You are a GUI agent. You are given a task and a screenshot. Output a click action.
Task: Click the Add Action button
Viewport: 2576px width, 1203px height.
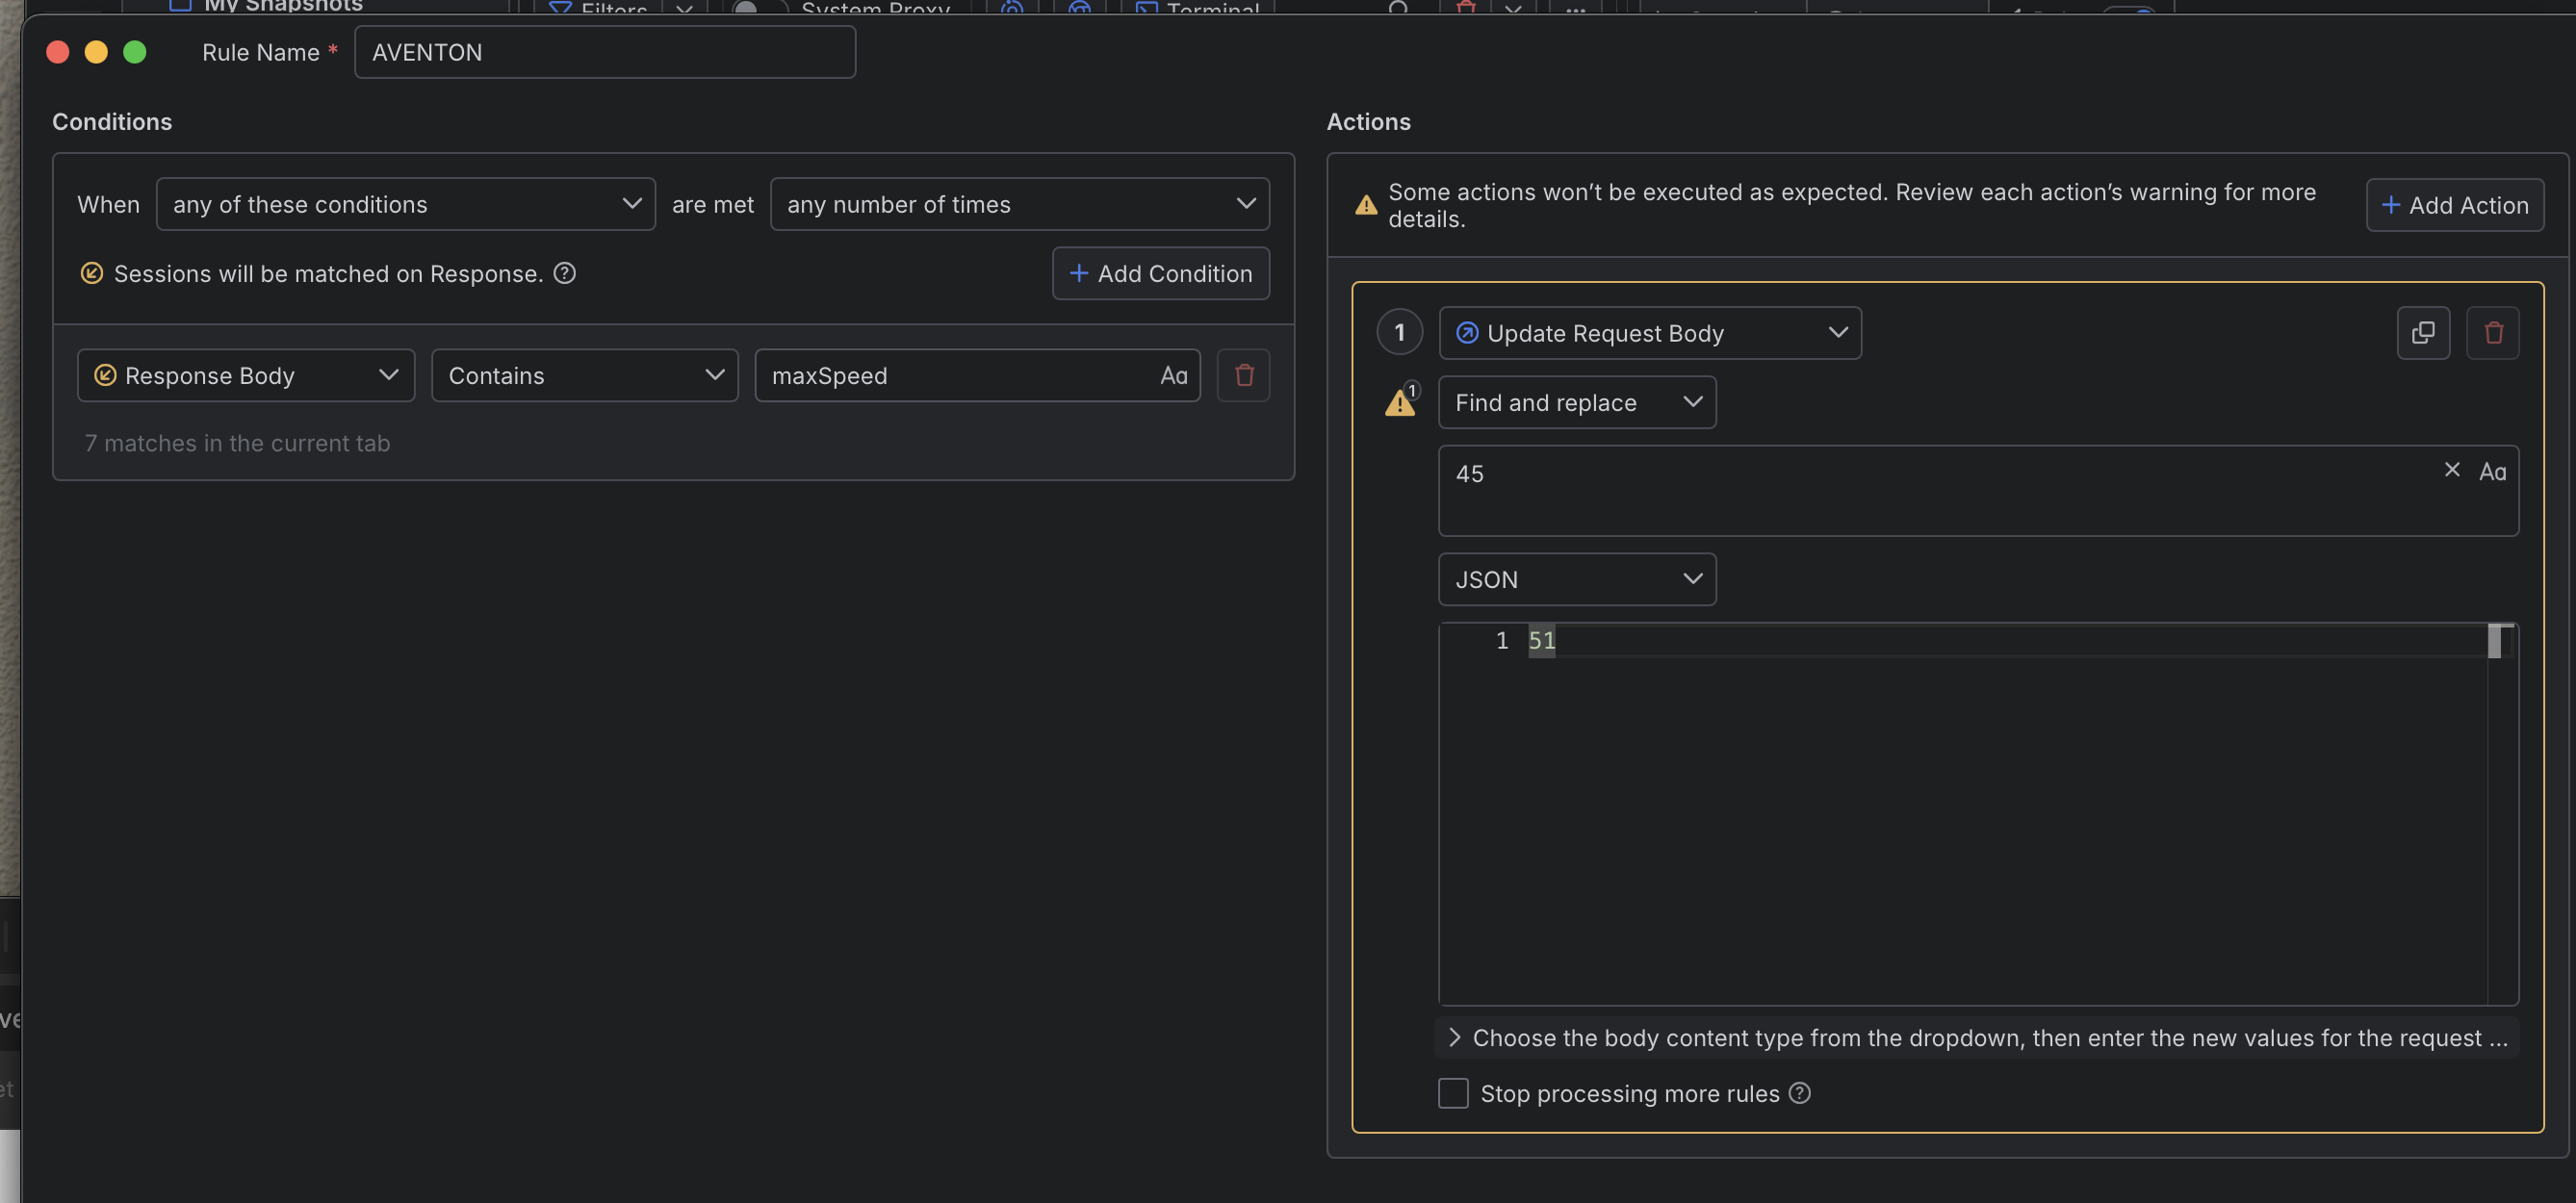2454,205
